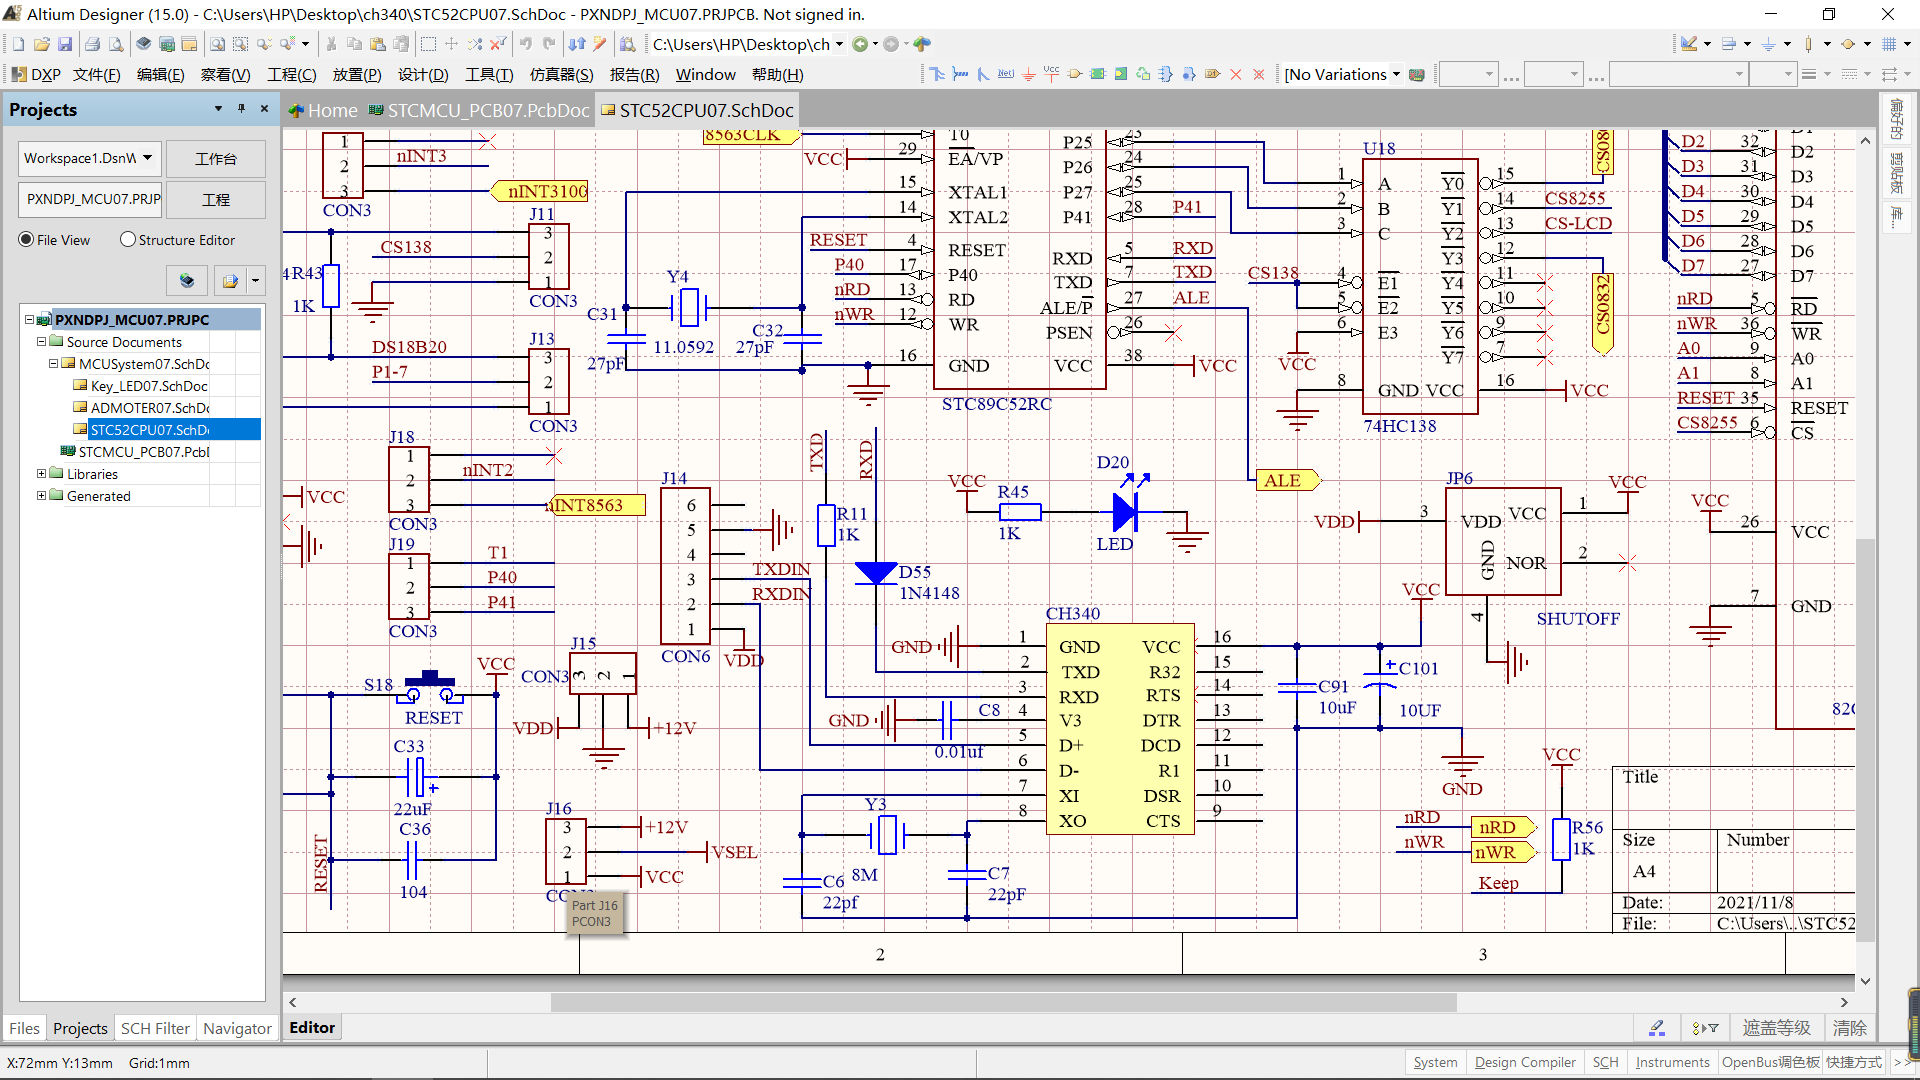
Task: Select Key_LED07.SchDoc in project tree
Action: [x=149, y=386]
